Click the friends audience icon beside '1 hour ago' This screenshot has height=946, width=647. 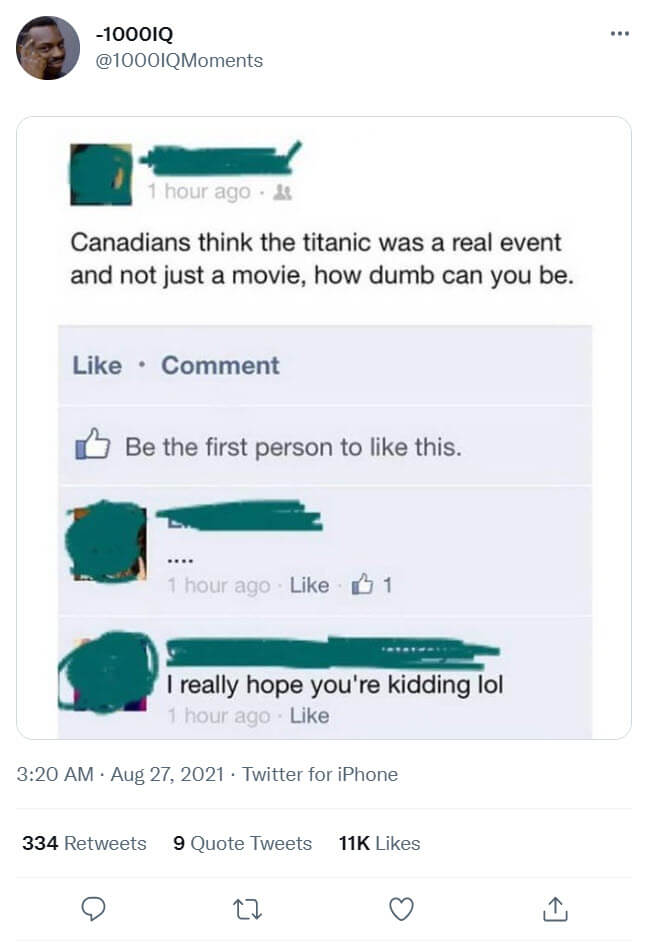(x=282, y=192)
